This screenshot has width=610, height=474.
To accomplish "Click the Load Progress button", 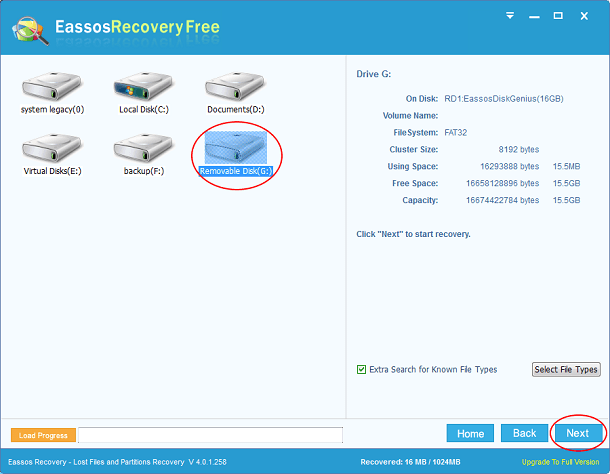I will [x=43, y=435].
